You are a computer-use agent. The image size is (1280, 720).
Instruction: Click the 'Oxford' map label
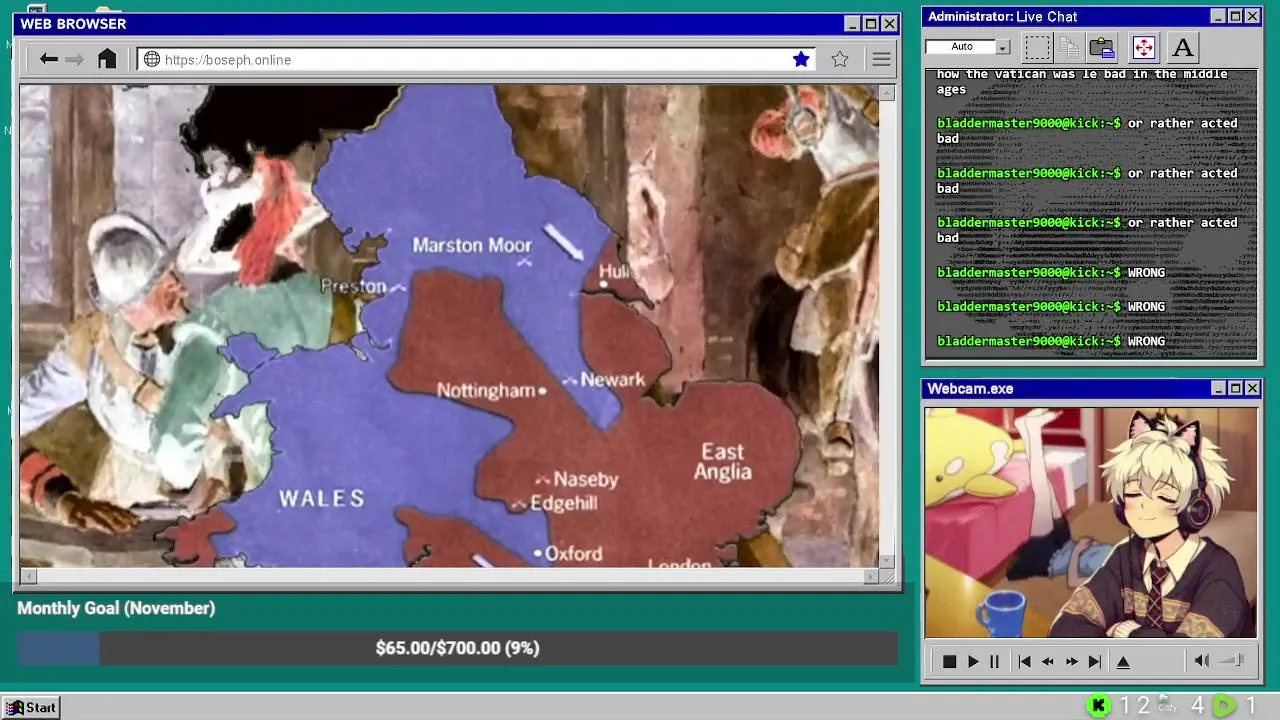coord(573,553)
